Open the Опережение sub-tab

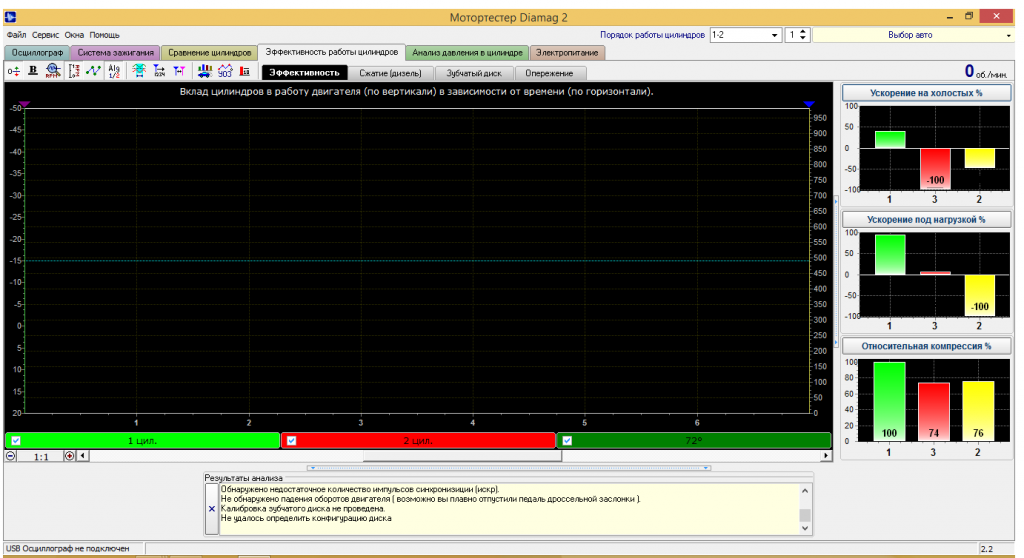pyautogui.click(x=549, y=73)
